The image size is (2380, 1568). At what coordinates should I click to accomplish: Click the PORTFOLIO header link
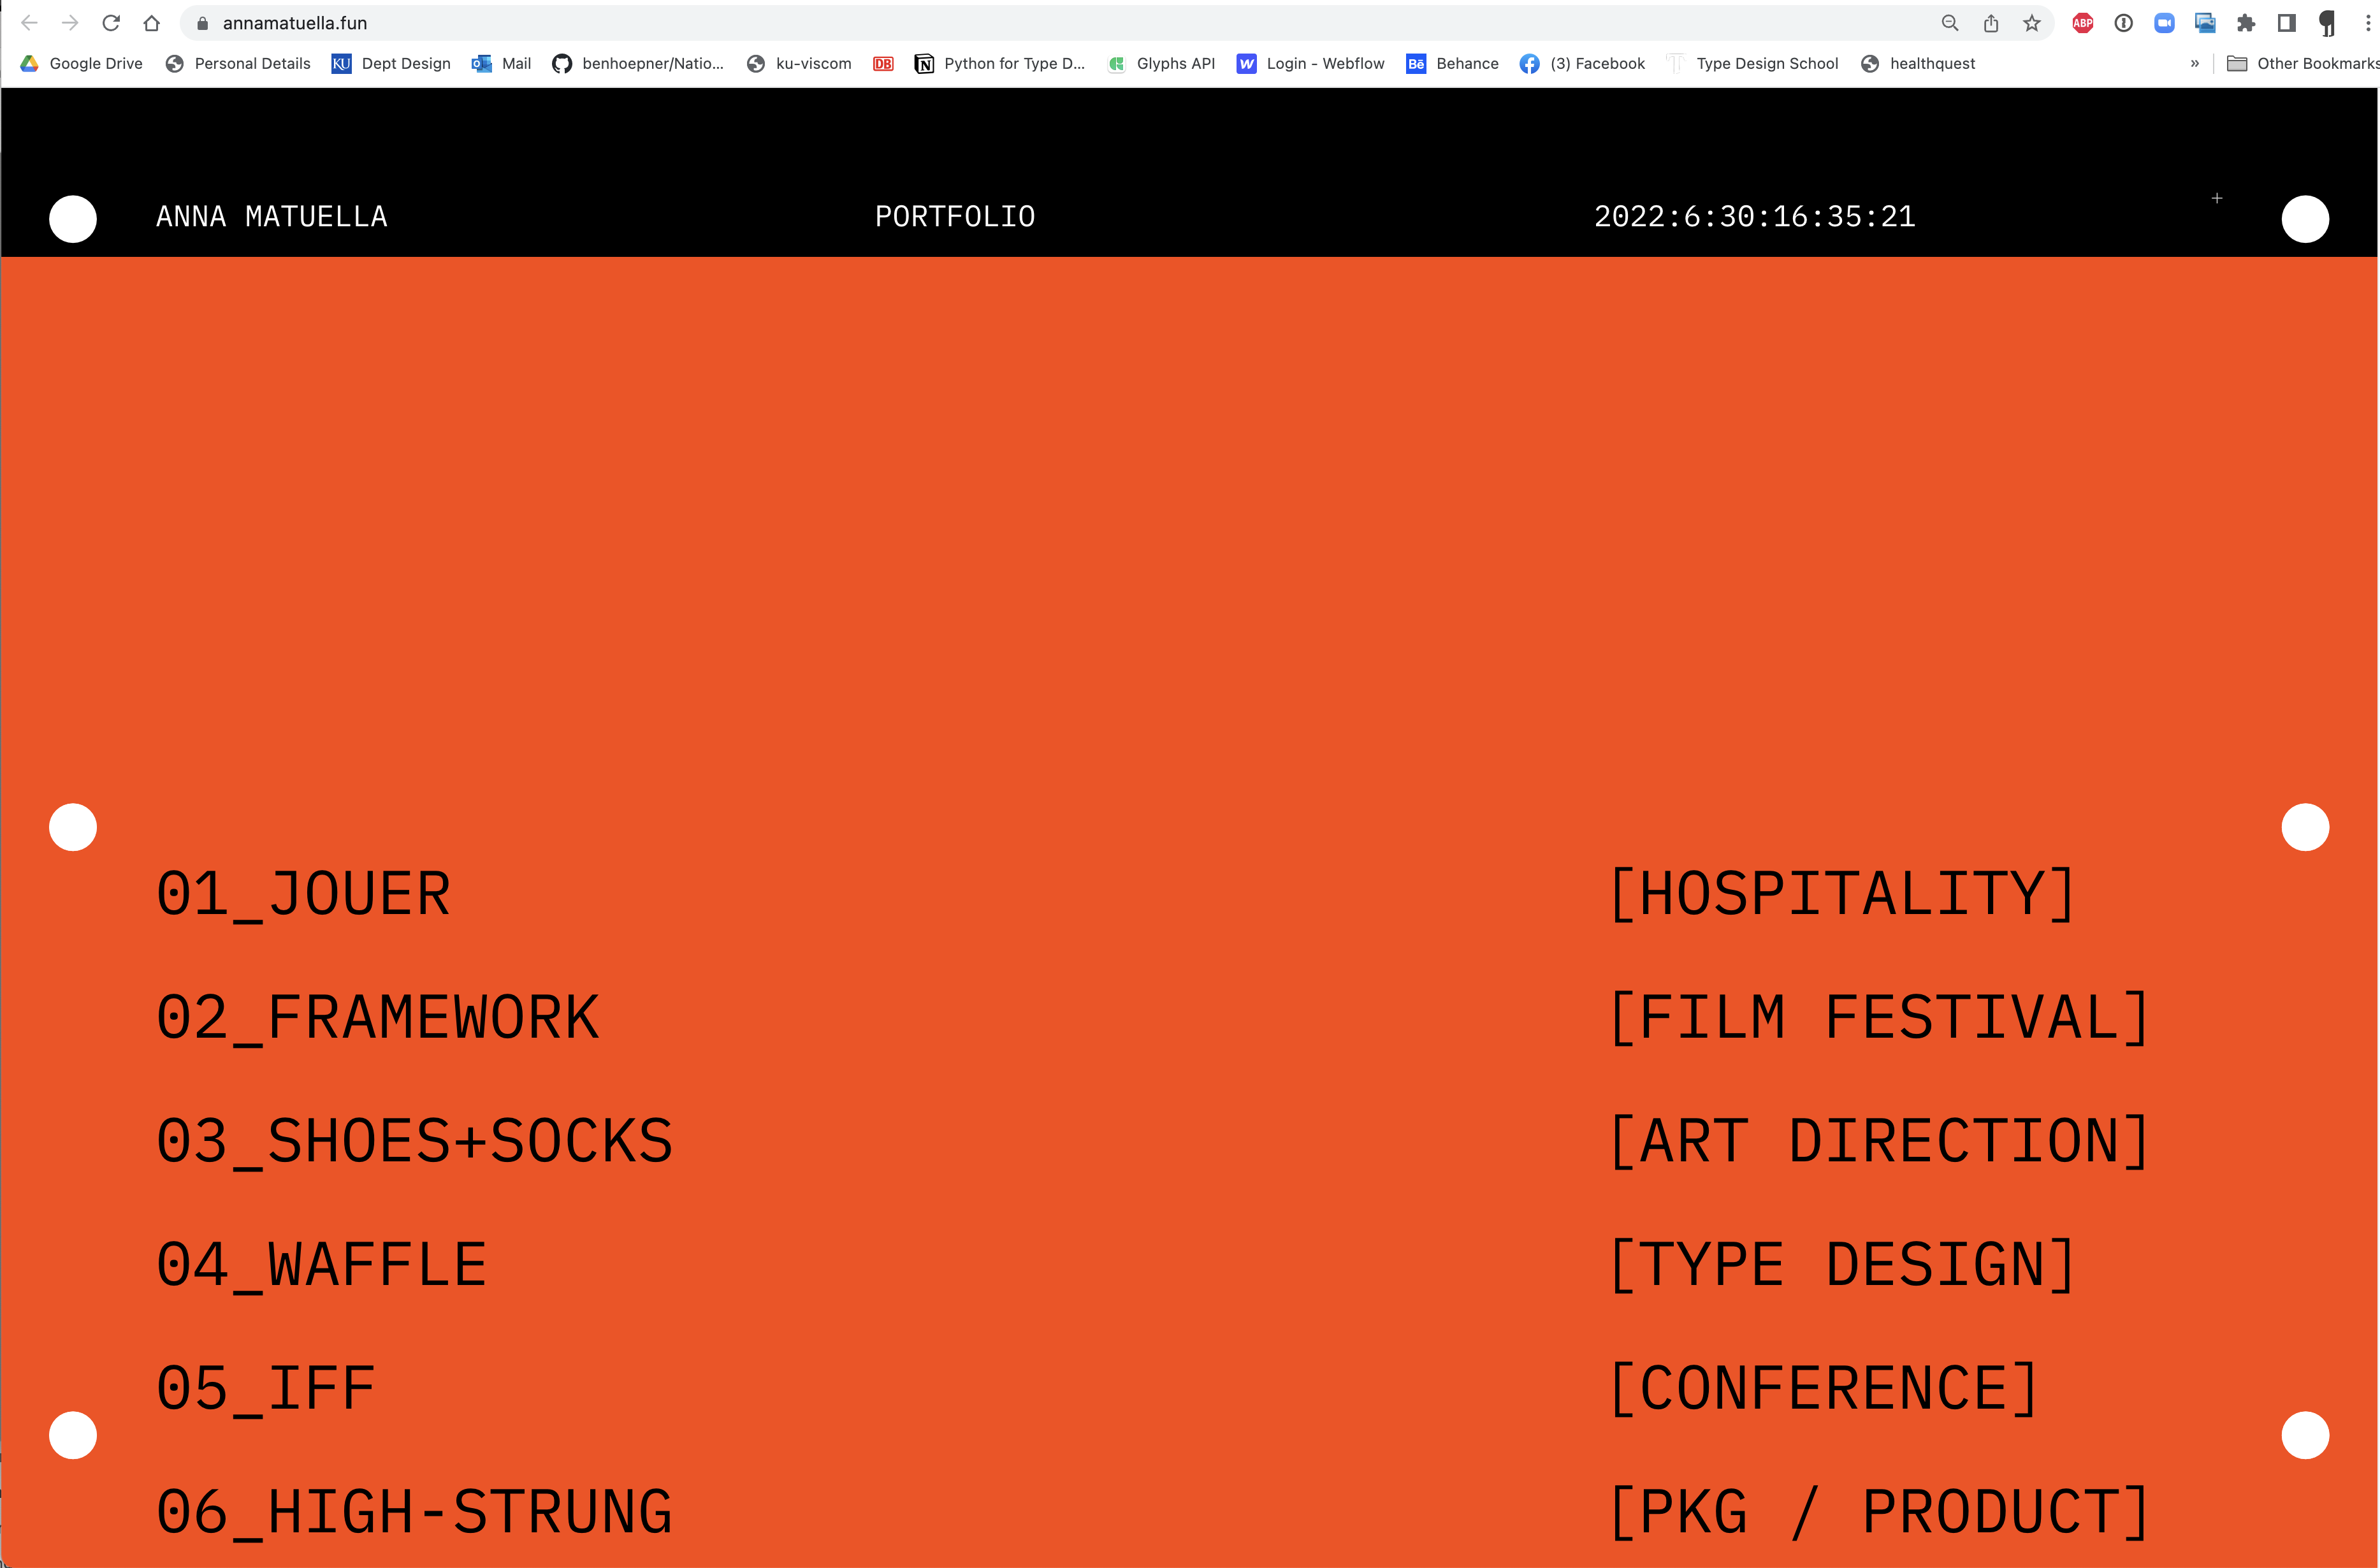(955, 217)
